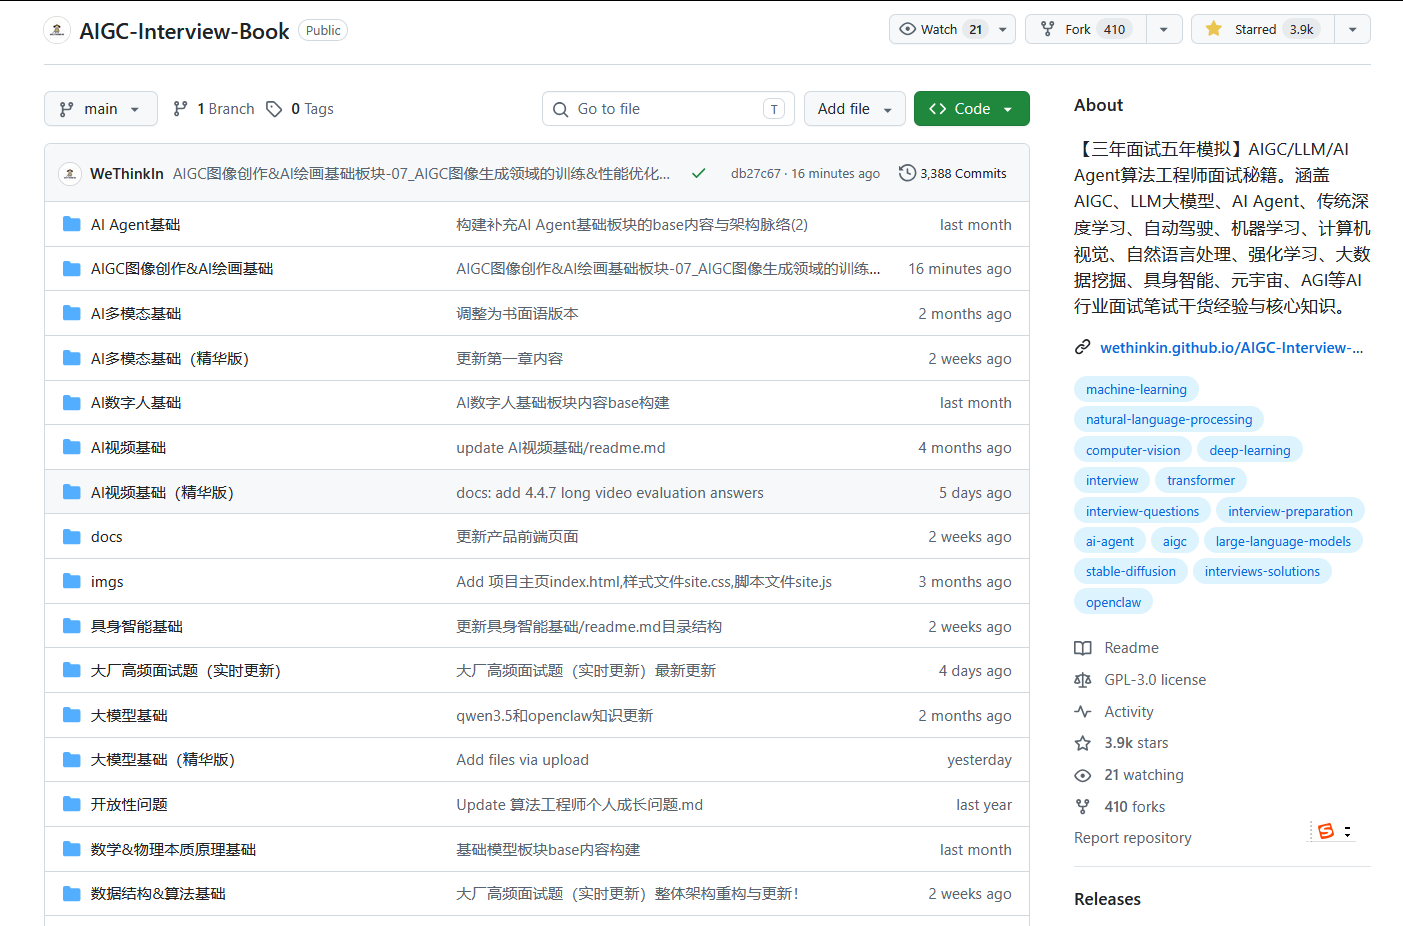Viewport: 1403px width, 926px height.
Task: Toggle the Starred button to unstar repository
Action: click(1263, 29)
